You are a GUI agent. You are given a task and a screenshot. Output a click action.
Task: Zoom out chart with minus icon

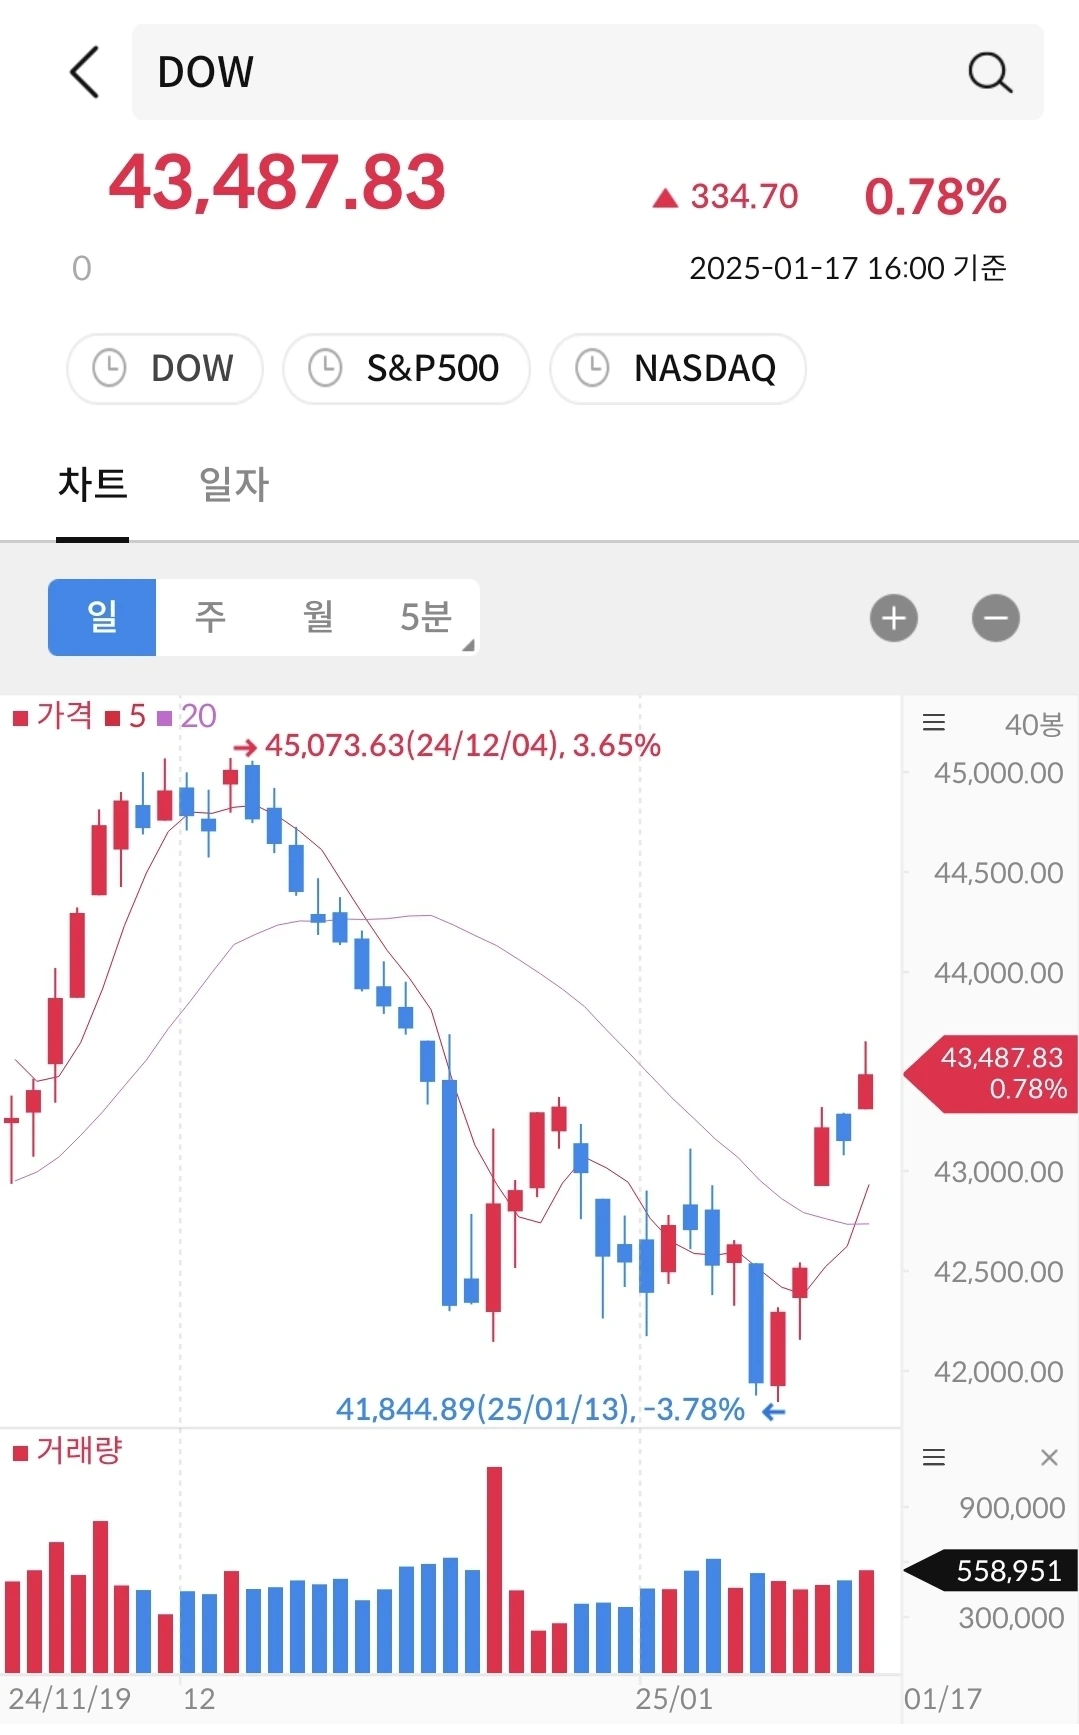(996, 618)
